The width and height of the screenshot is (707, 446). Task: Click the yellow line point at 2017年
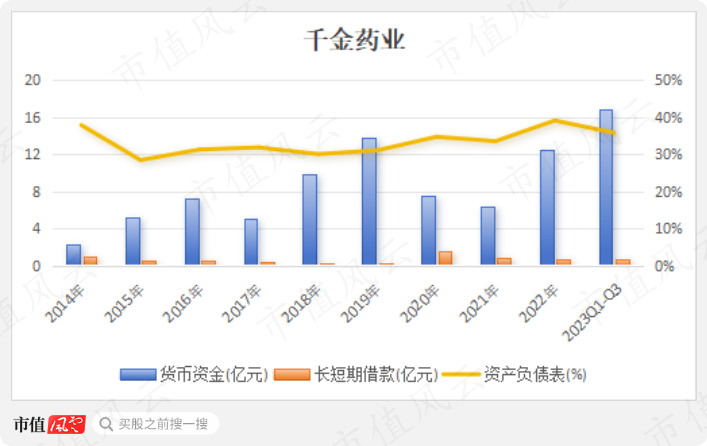(259, 147)
